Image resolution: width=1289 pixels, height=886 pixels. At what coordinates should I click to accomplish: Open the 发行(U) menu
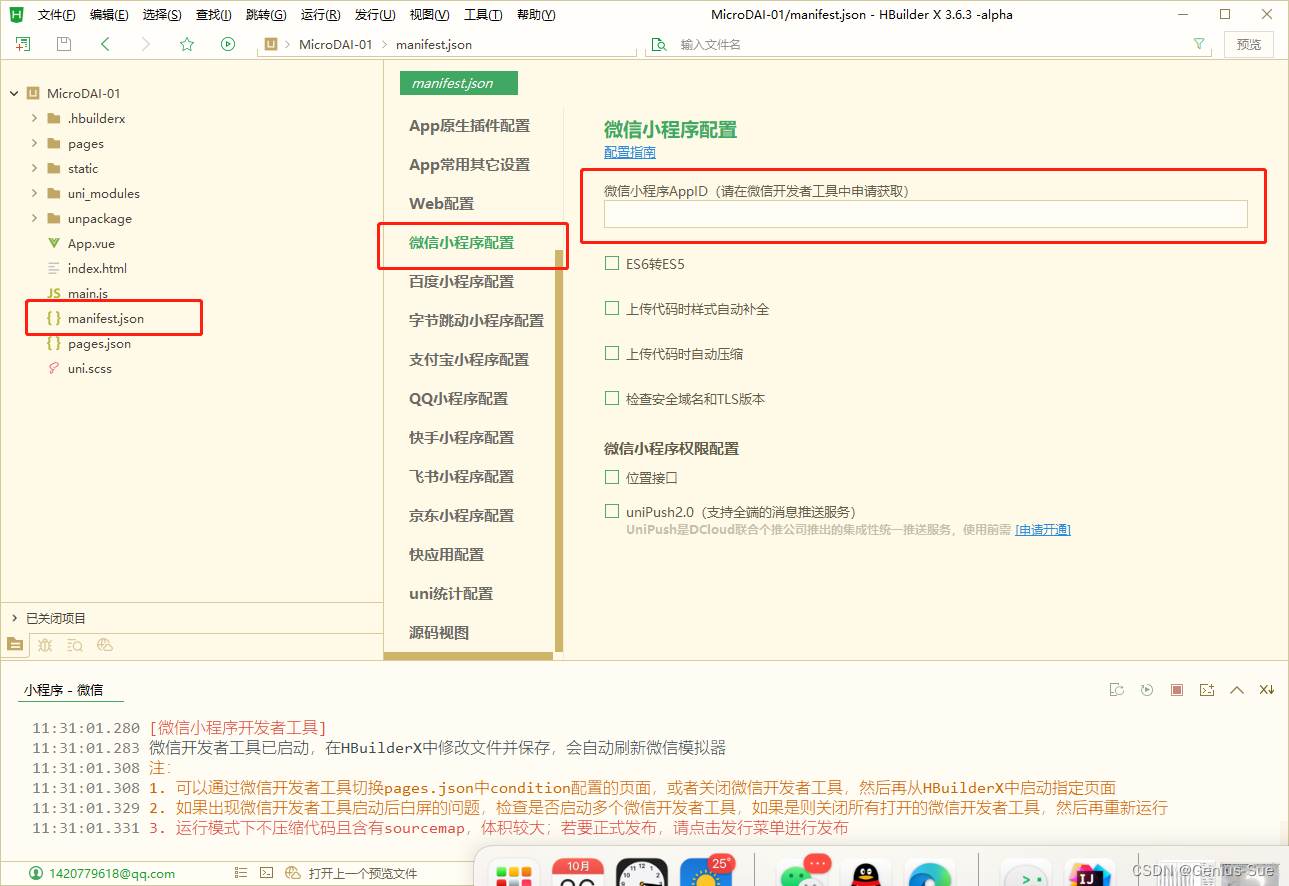pyautogui.click(x=375, y=15)
